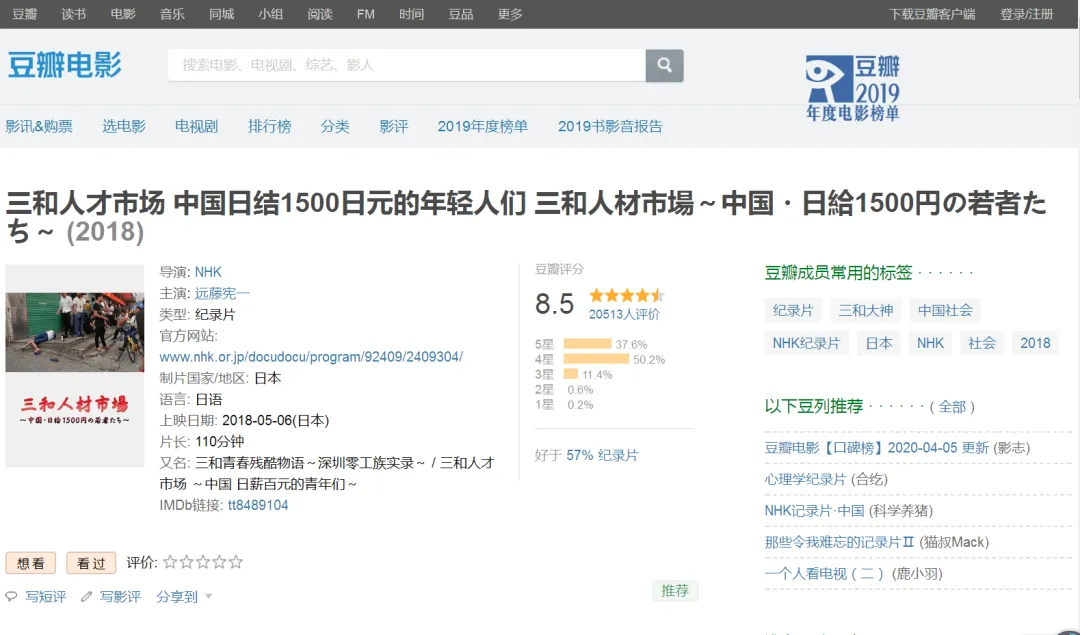
Task: Open 一个人看电视（二）list
Action: click(x=824, y=574)
